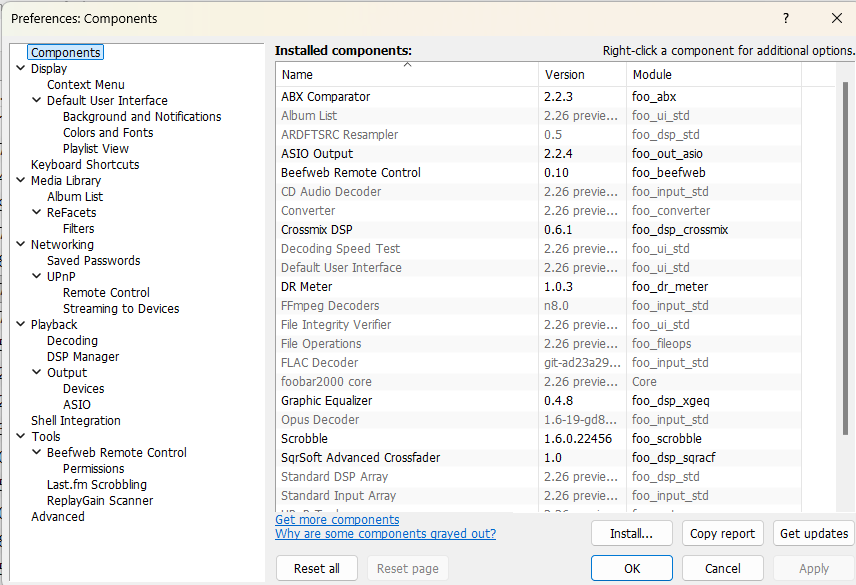Select the File Integrity Verifier row
856x585 pixels.
click(x=538, y=325)
